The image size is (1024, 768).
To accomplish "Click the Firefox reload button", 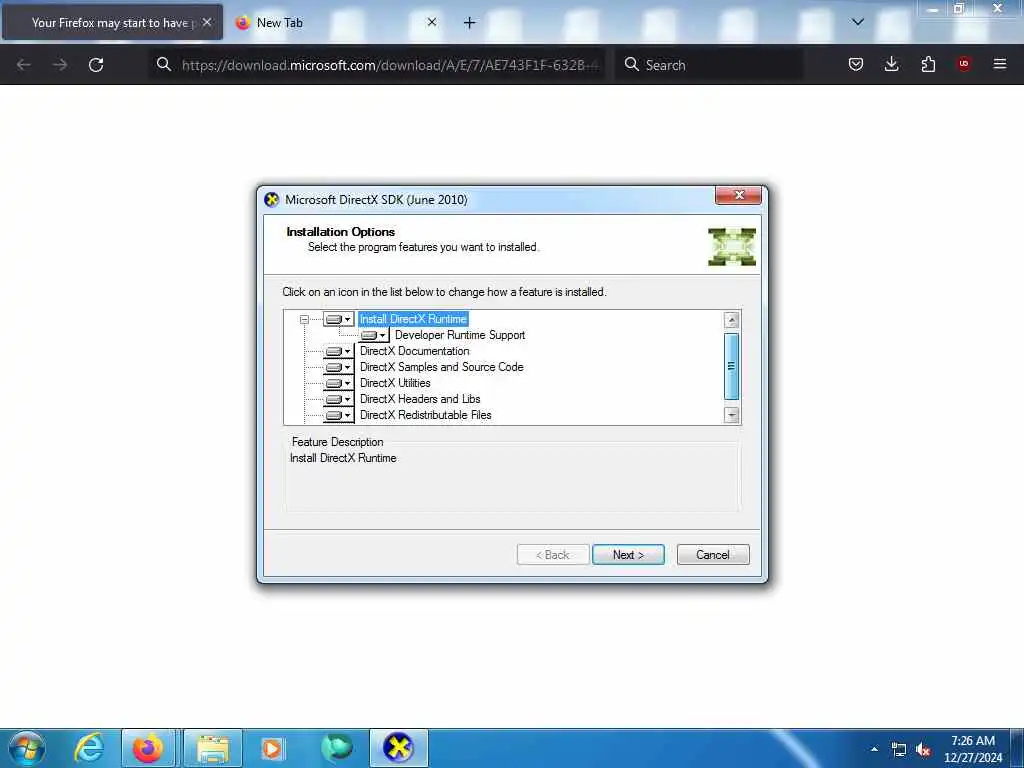I will (x=96, y=65).
